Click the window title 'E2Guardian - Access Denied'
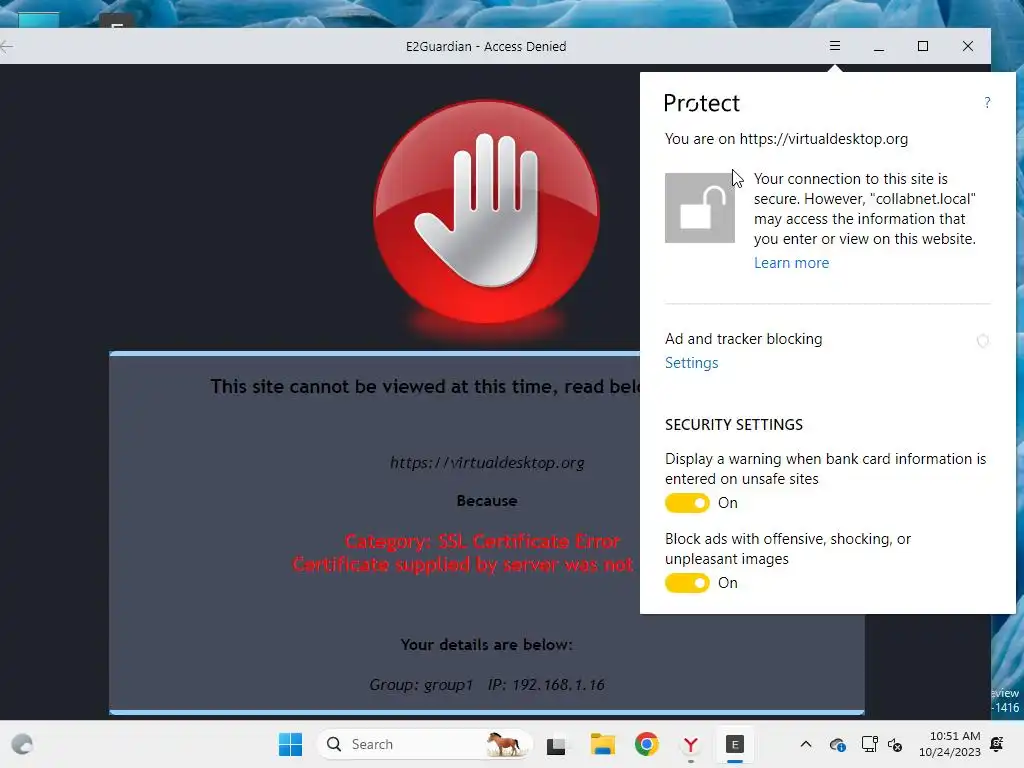Viewport: 1024px width, 768px height. point(486,46)
